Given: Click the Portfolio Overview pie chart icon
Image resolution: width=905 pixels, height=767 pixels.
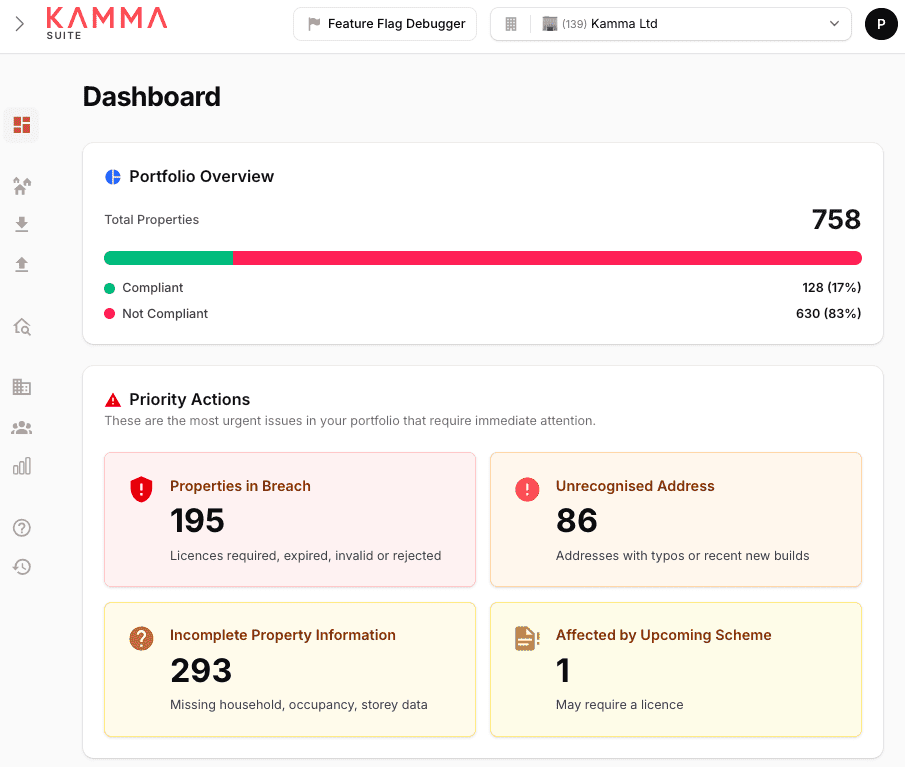Looking at the screenshot, I should 113,177.
